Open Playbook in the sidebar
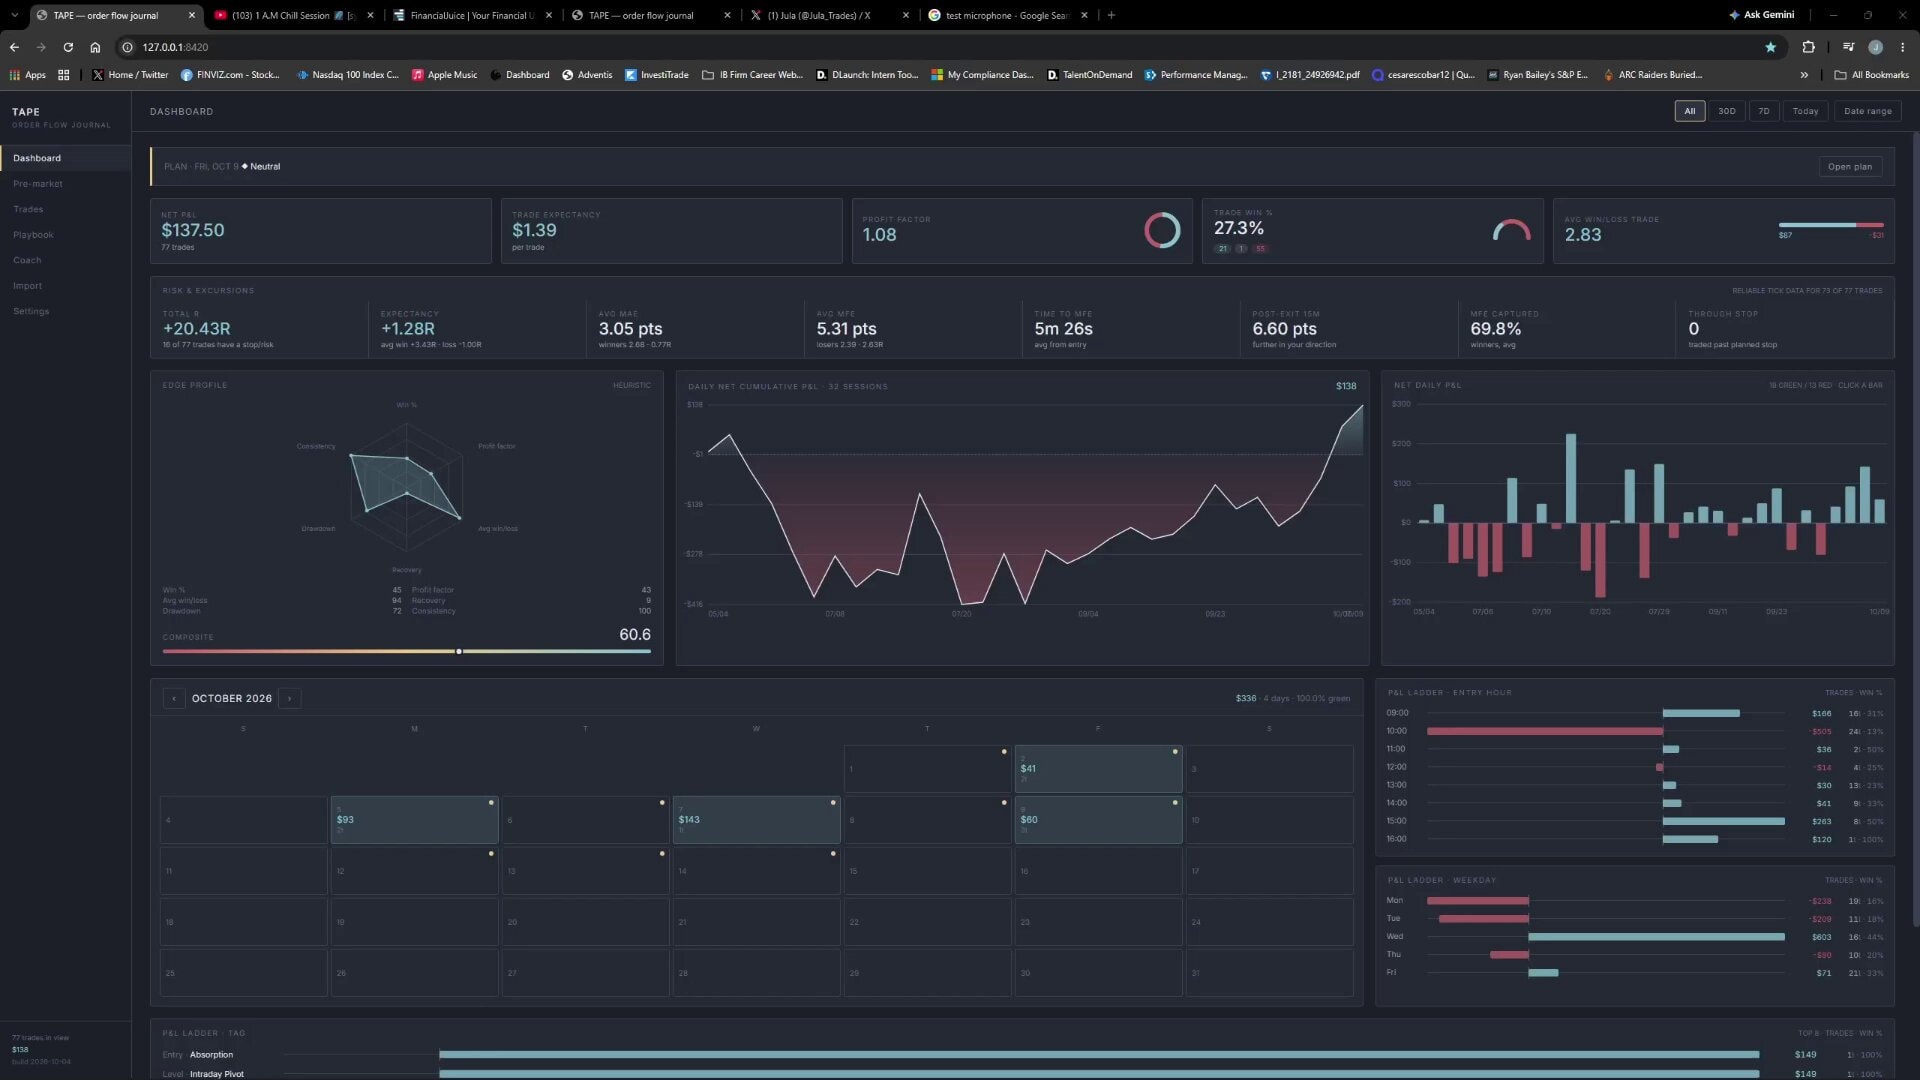 (x=33, y=235)
